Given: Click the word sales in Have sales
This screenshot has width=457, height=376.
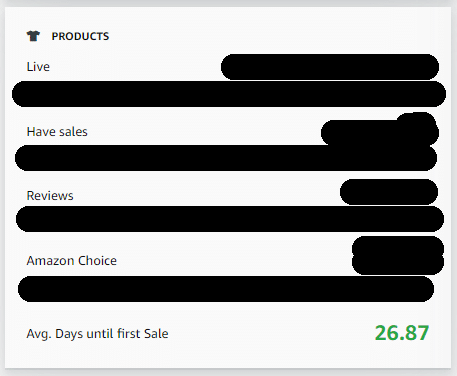Looking at the screenshot, I should coord(73,132).
